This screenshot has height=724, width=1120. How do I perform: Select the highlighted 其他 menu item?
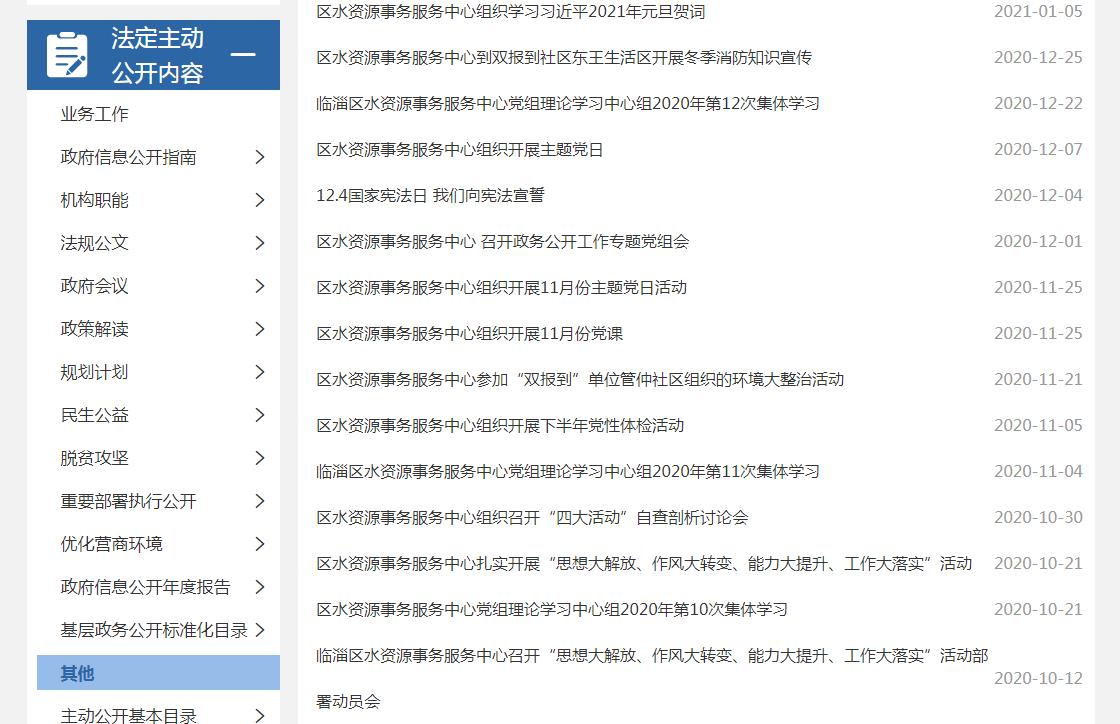(77, 673)
